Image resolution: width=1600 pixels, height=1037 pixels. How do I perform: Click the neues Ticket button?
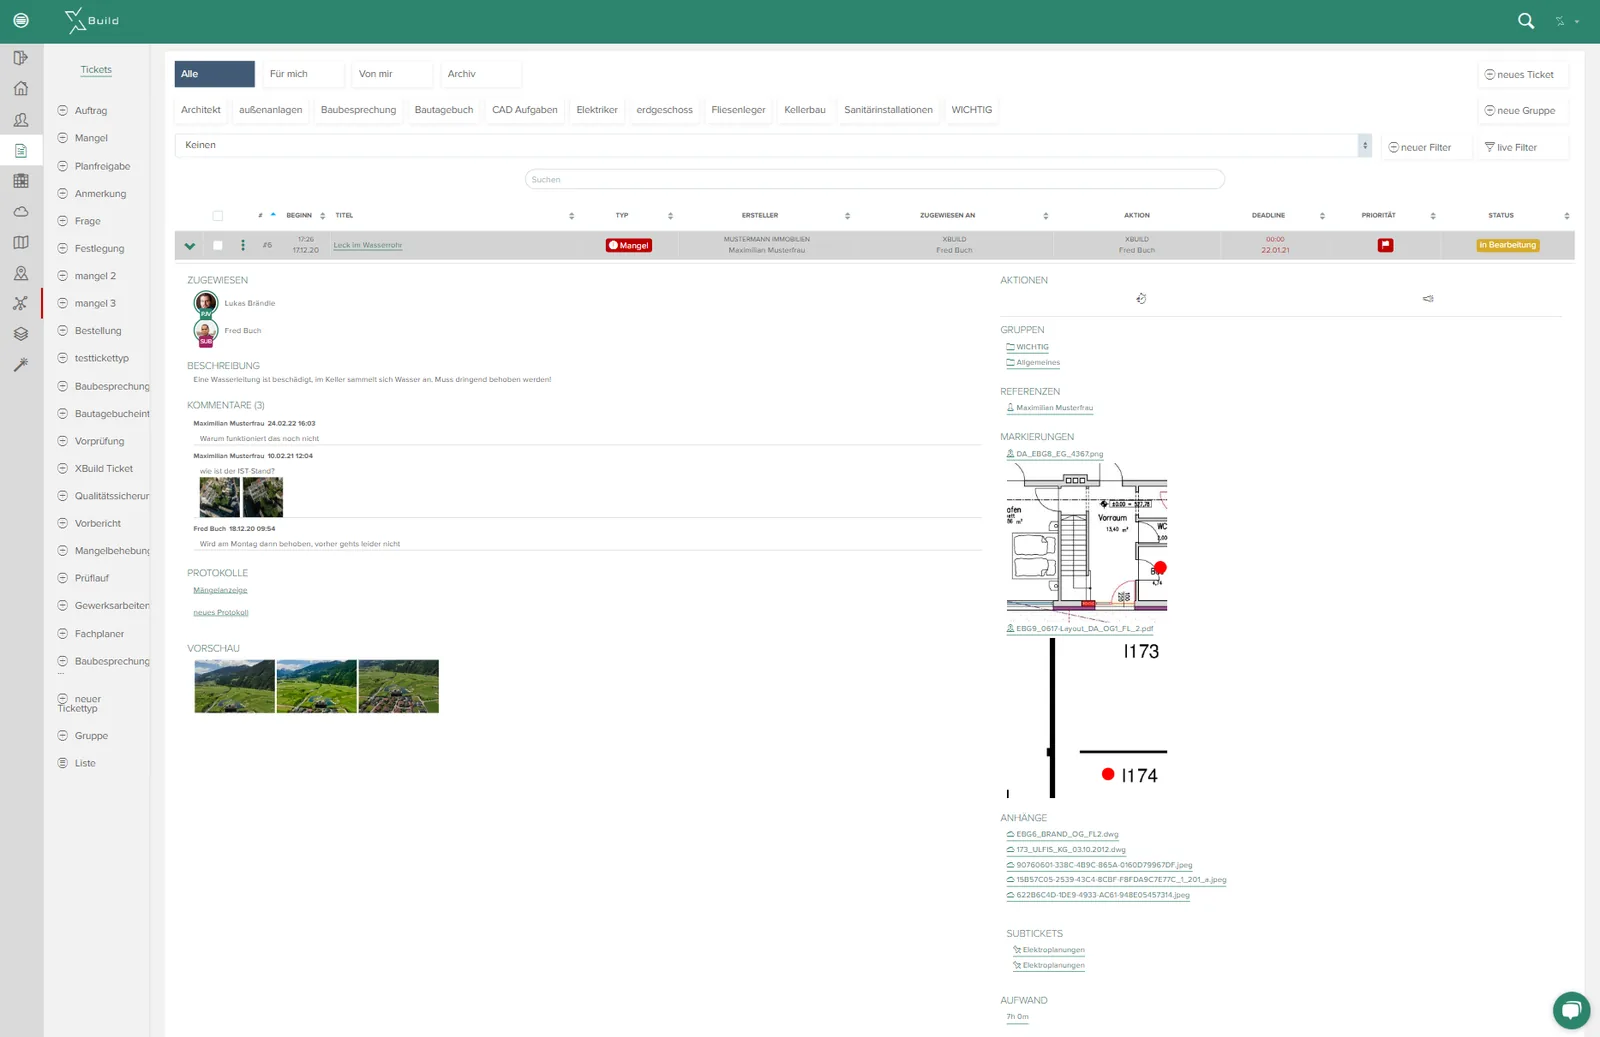[x=1523, y=75]
